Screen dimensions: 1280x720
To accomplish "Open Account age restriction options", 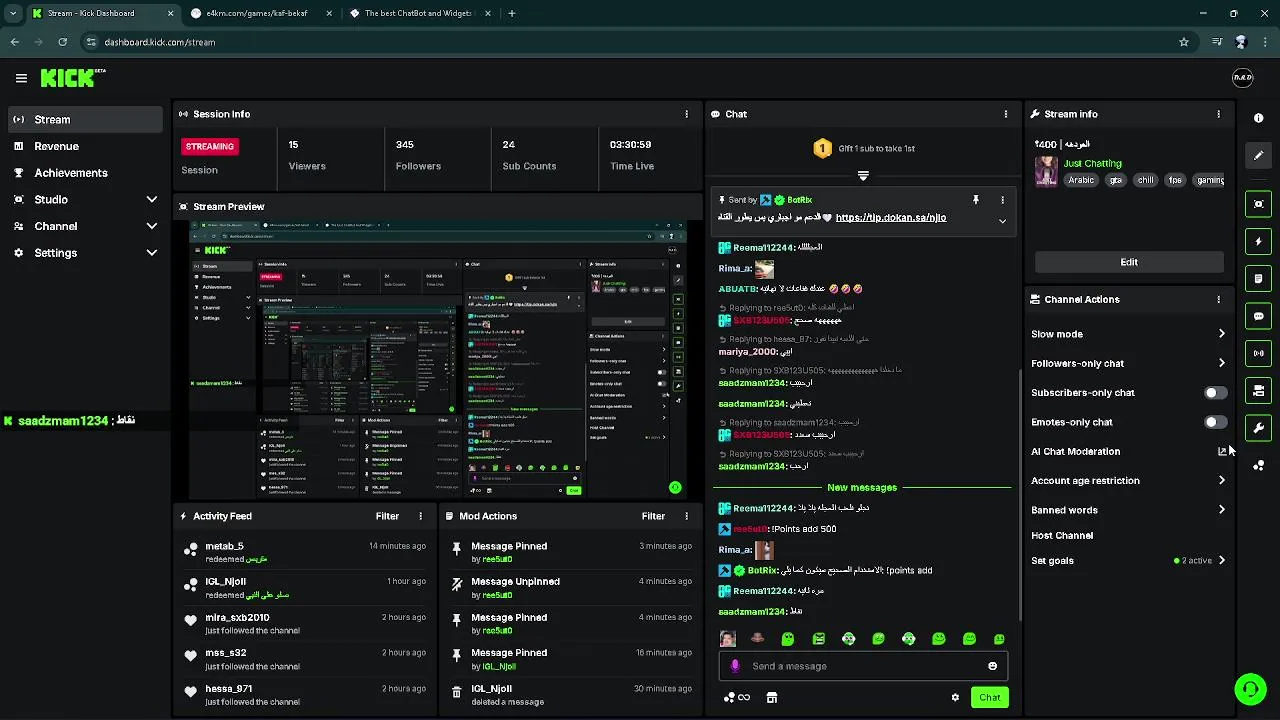I will pyautogui.click(x=1221, y=481).
